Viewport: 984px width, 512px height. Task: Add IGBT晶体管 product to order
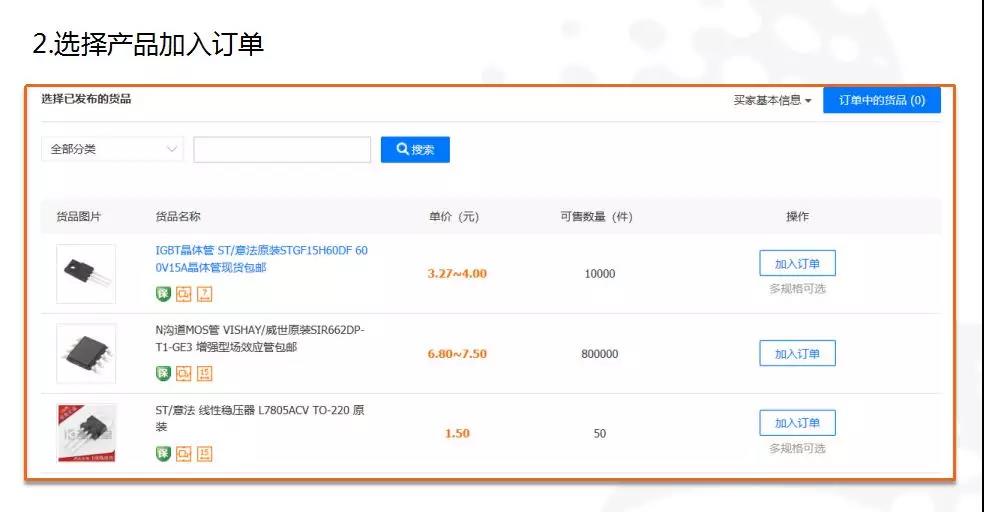pos(797,263)
